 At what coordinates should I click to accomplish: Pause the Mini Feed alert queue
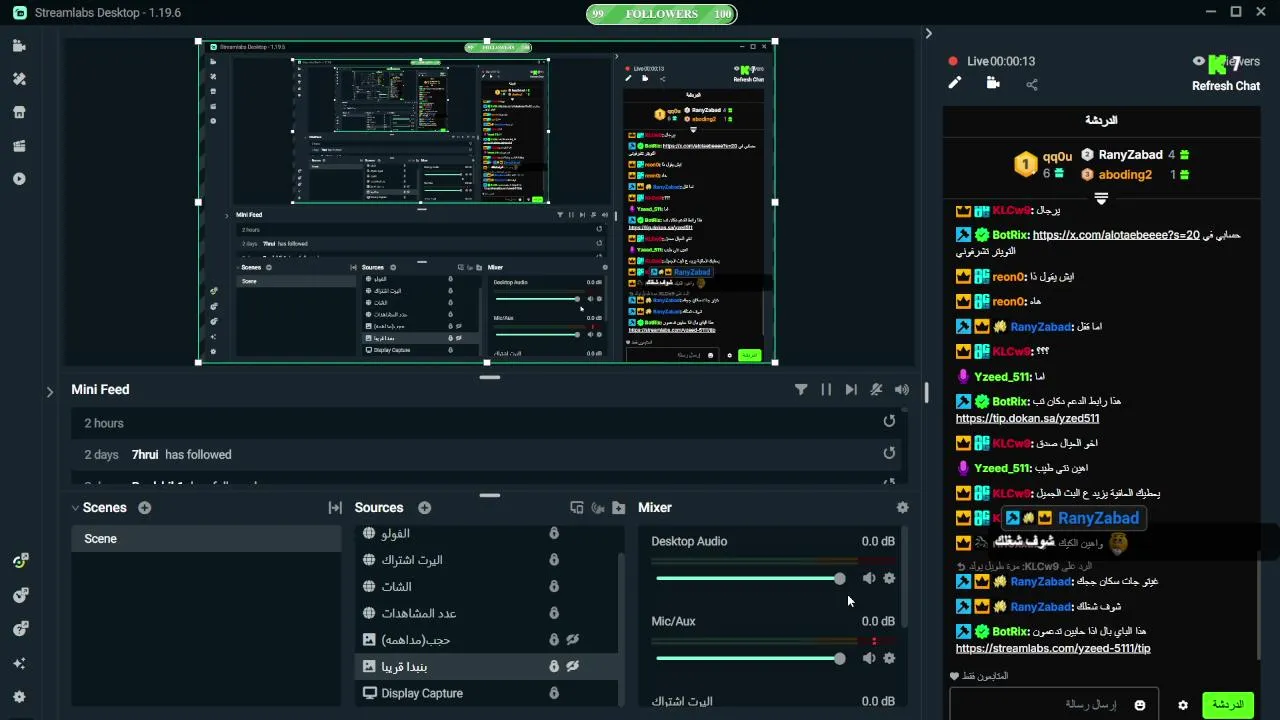click(x=826, y=390)
